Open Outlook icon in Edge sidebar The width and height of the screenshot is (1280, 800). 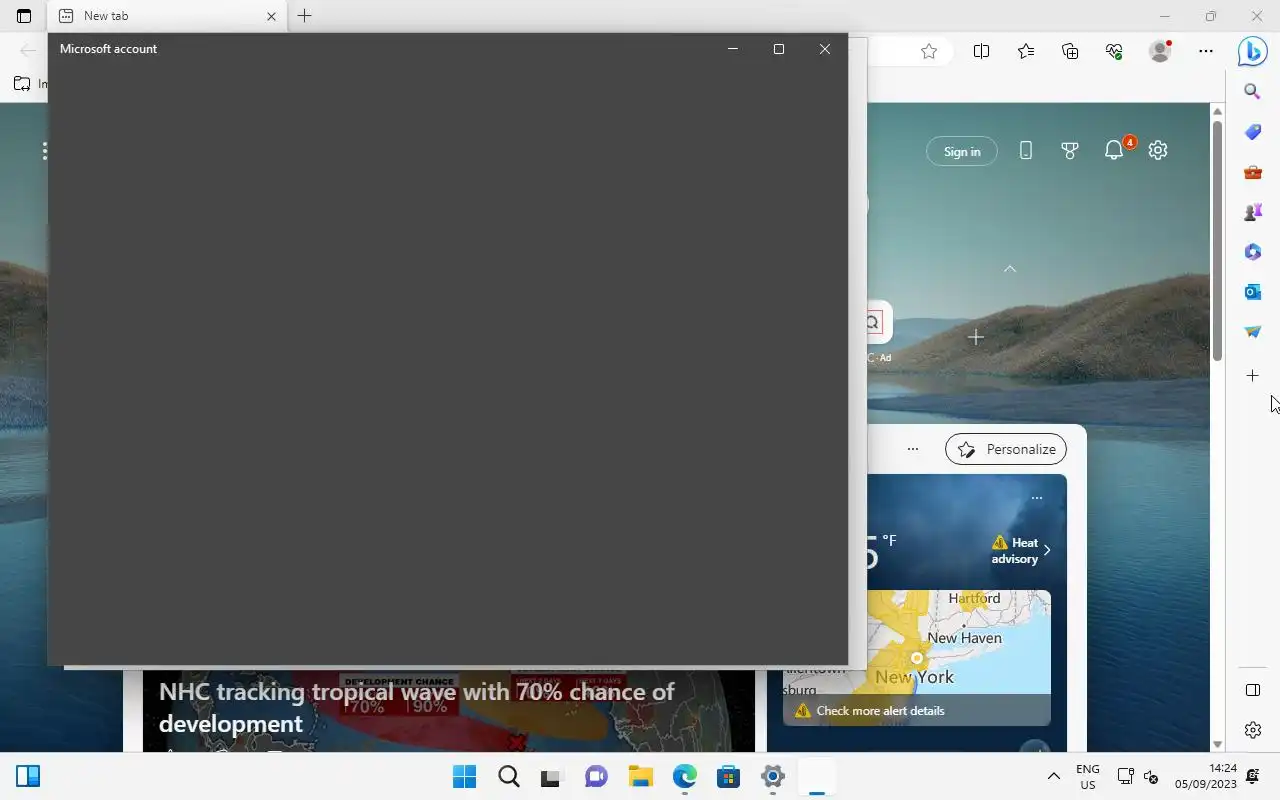pyautogui.click(x=1252, y=292)
